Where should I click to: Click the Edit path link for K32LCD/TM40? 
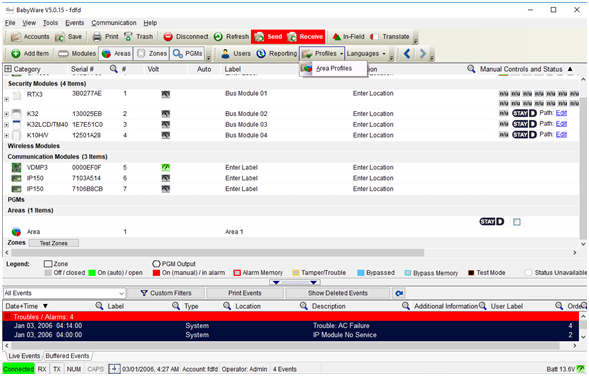pos(561,124)
